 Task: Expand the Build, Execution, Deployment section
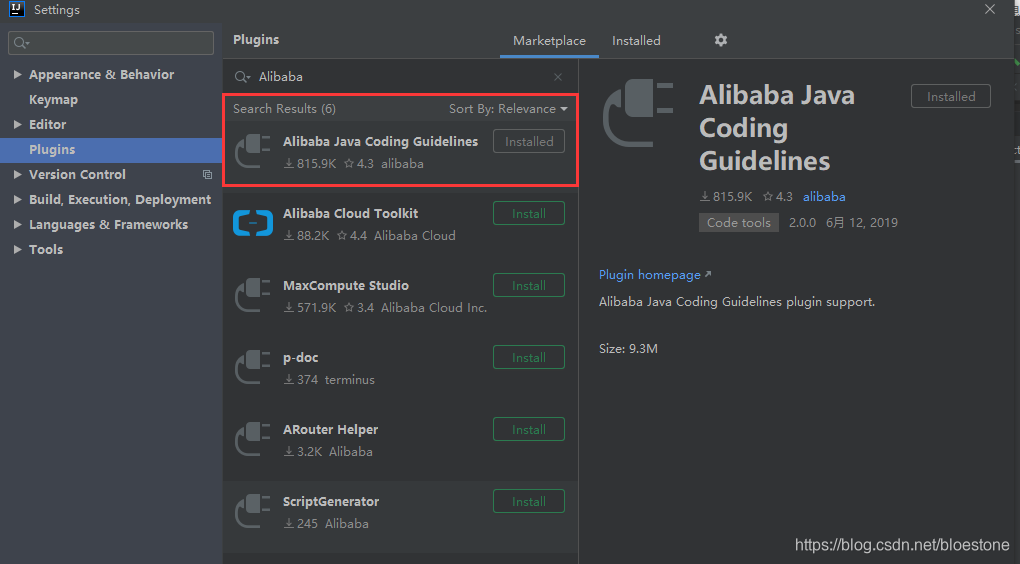click(x=18, y=200)
